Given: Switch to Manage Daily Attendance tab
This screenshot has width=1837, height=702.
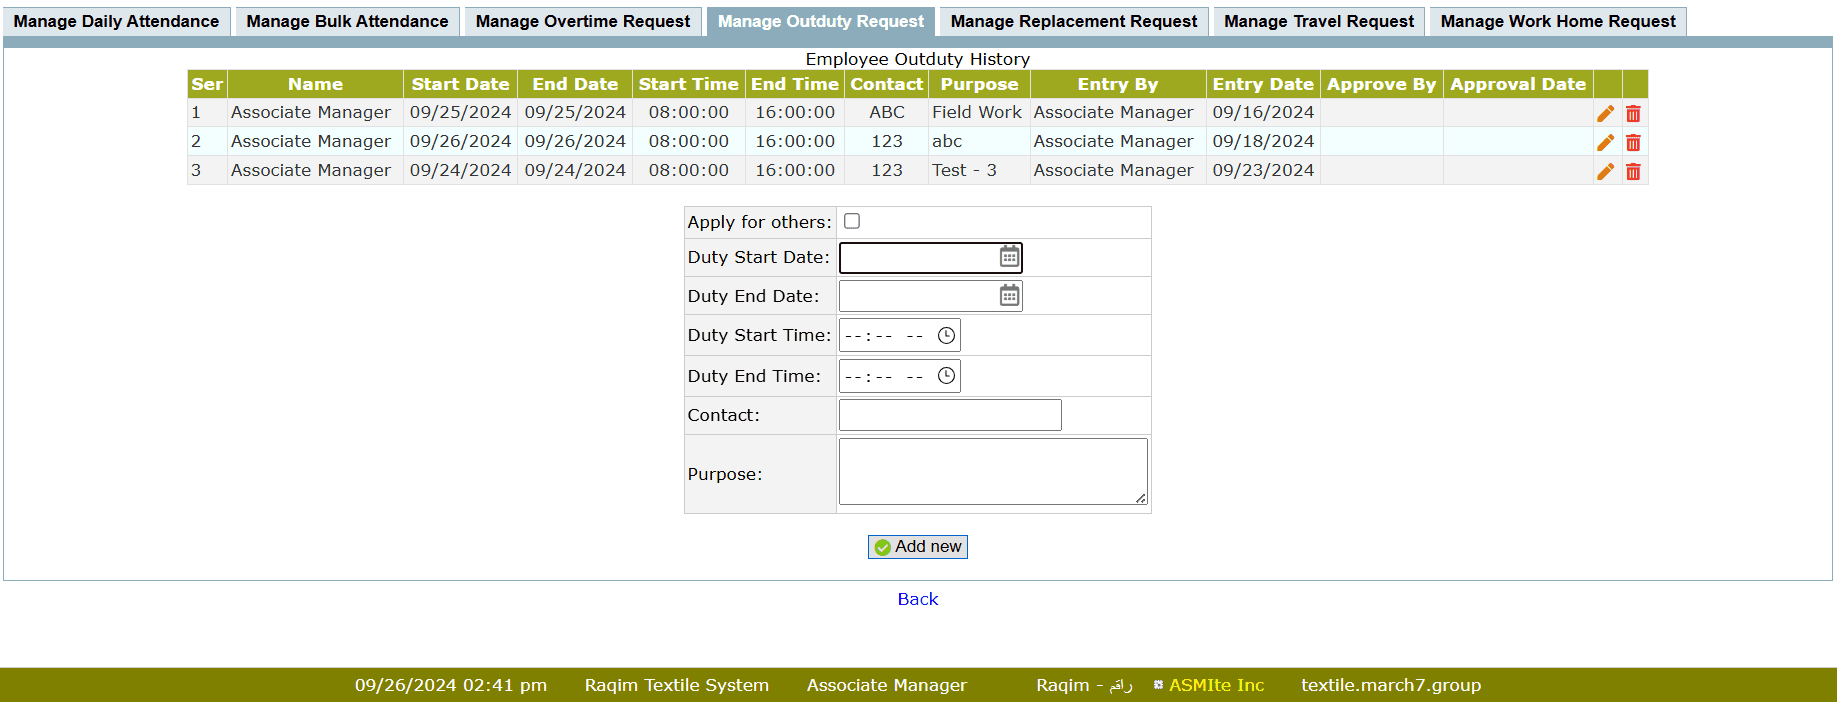Looking at the screenshot, I should coord(116,21).
